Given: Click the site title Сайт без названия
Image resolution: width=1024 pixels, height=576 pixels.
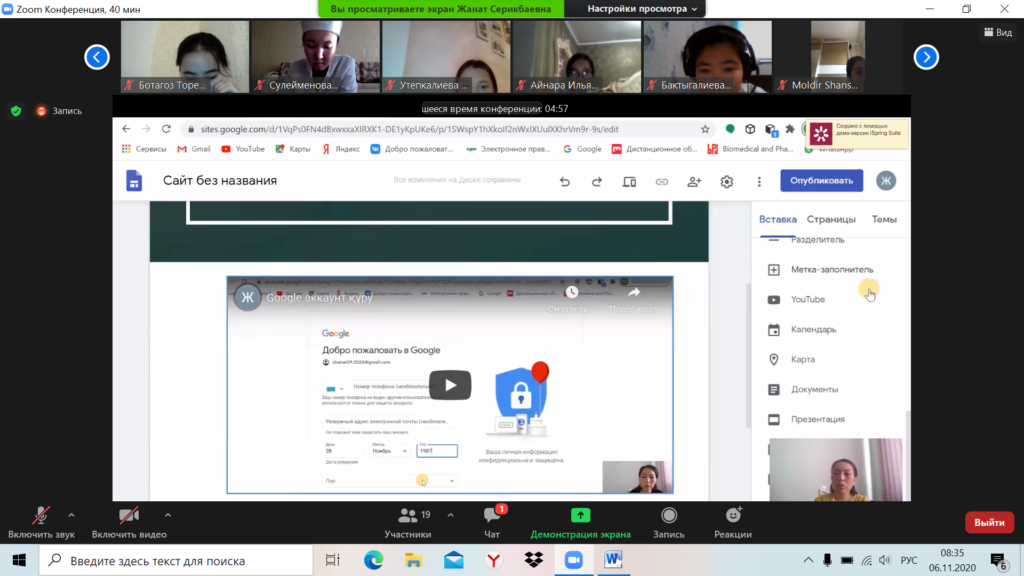Looking at the screenshot, I should click(220, 181).
